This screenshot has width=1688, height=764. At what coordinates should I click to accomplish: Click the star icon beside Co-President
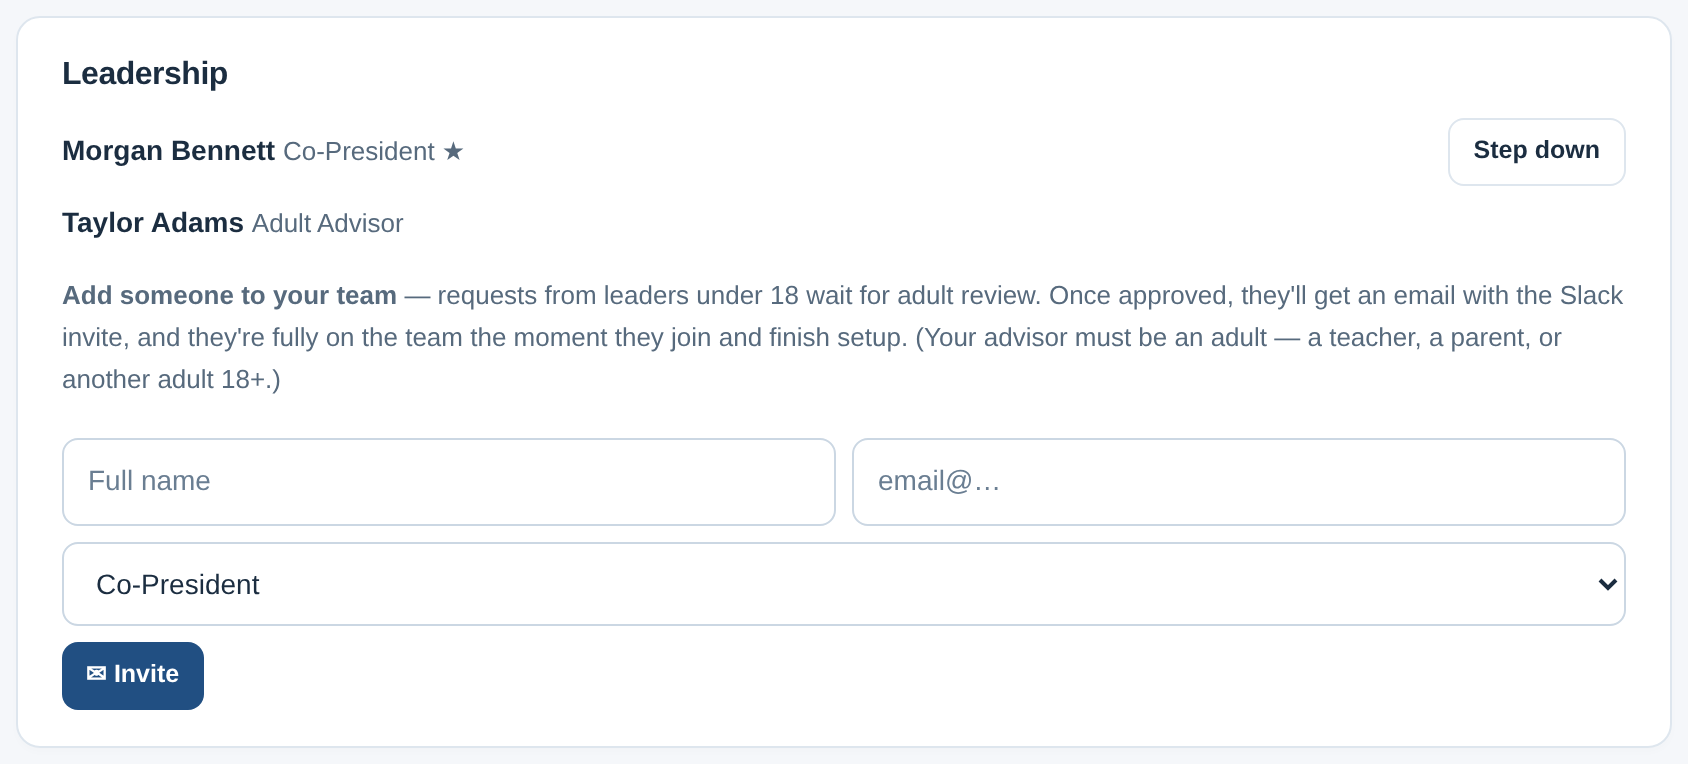pos(453,152)
